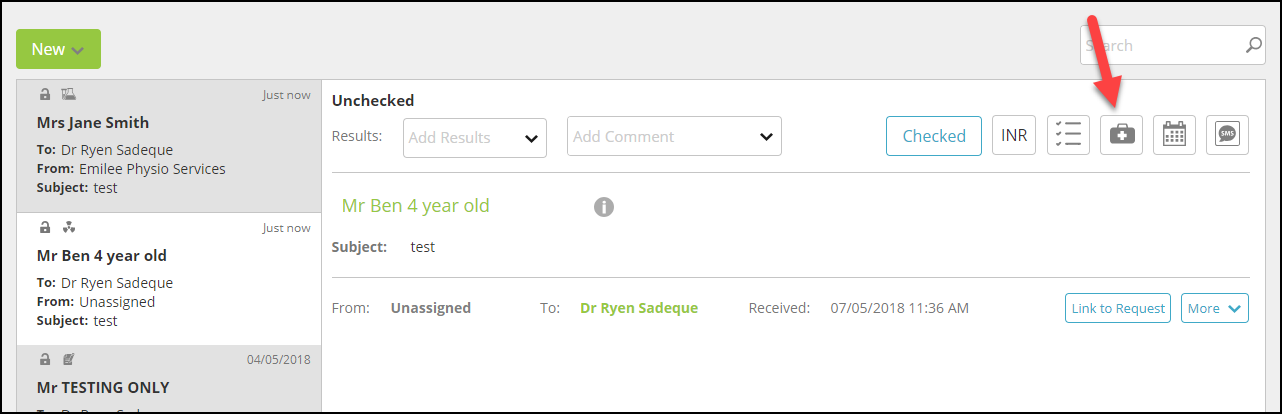1282x414 pixels.
Task: Open Mr Ben 4 year old patient link
Action: (x=416, y=206)
